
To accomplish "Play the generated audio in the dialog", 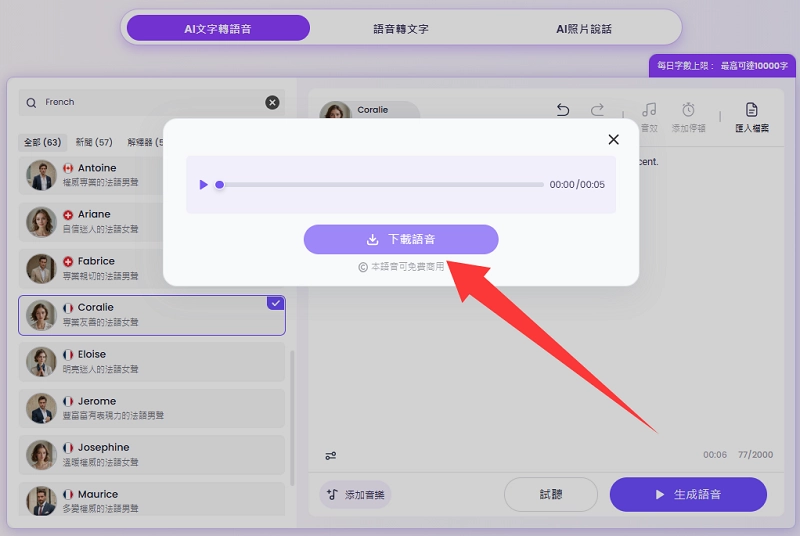I will (x=204, y=185).
